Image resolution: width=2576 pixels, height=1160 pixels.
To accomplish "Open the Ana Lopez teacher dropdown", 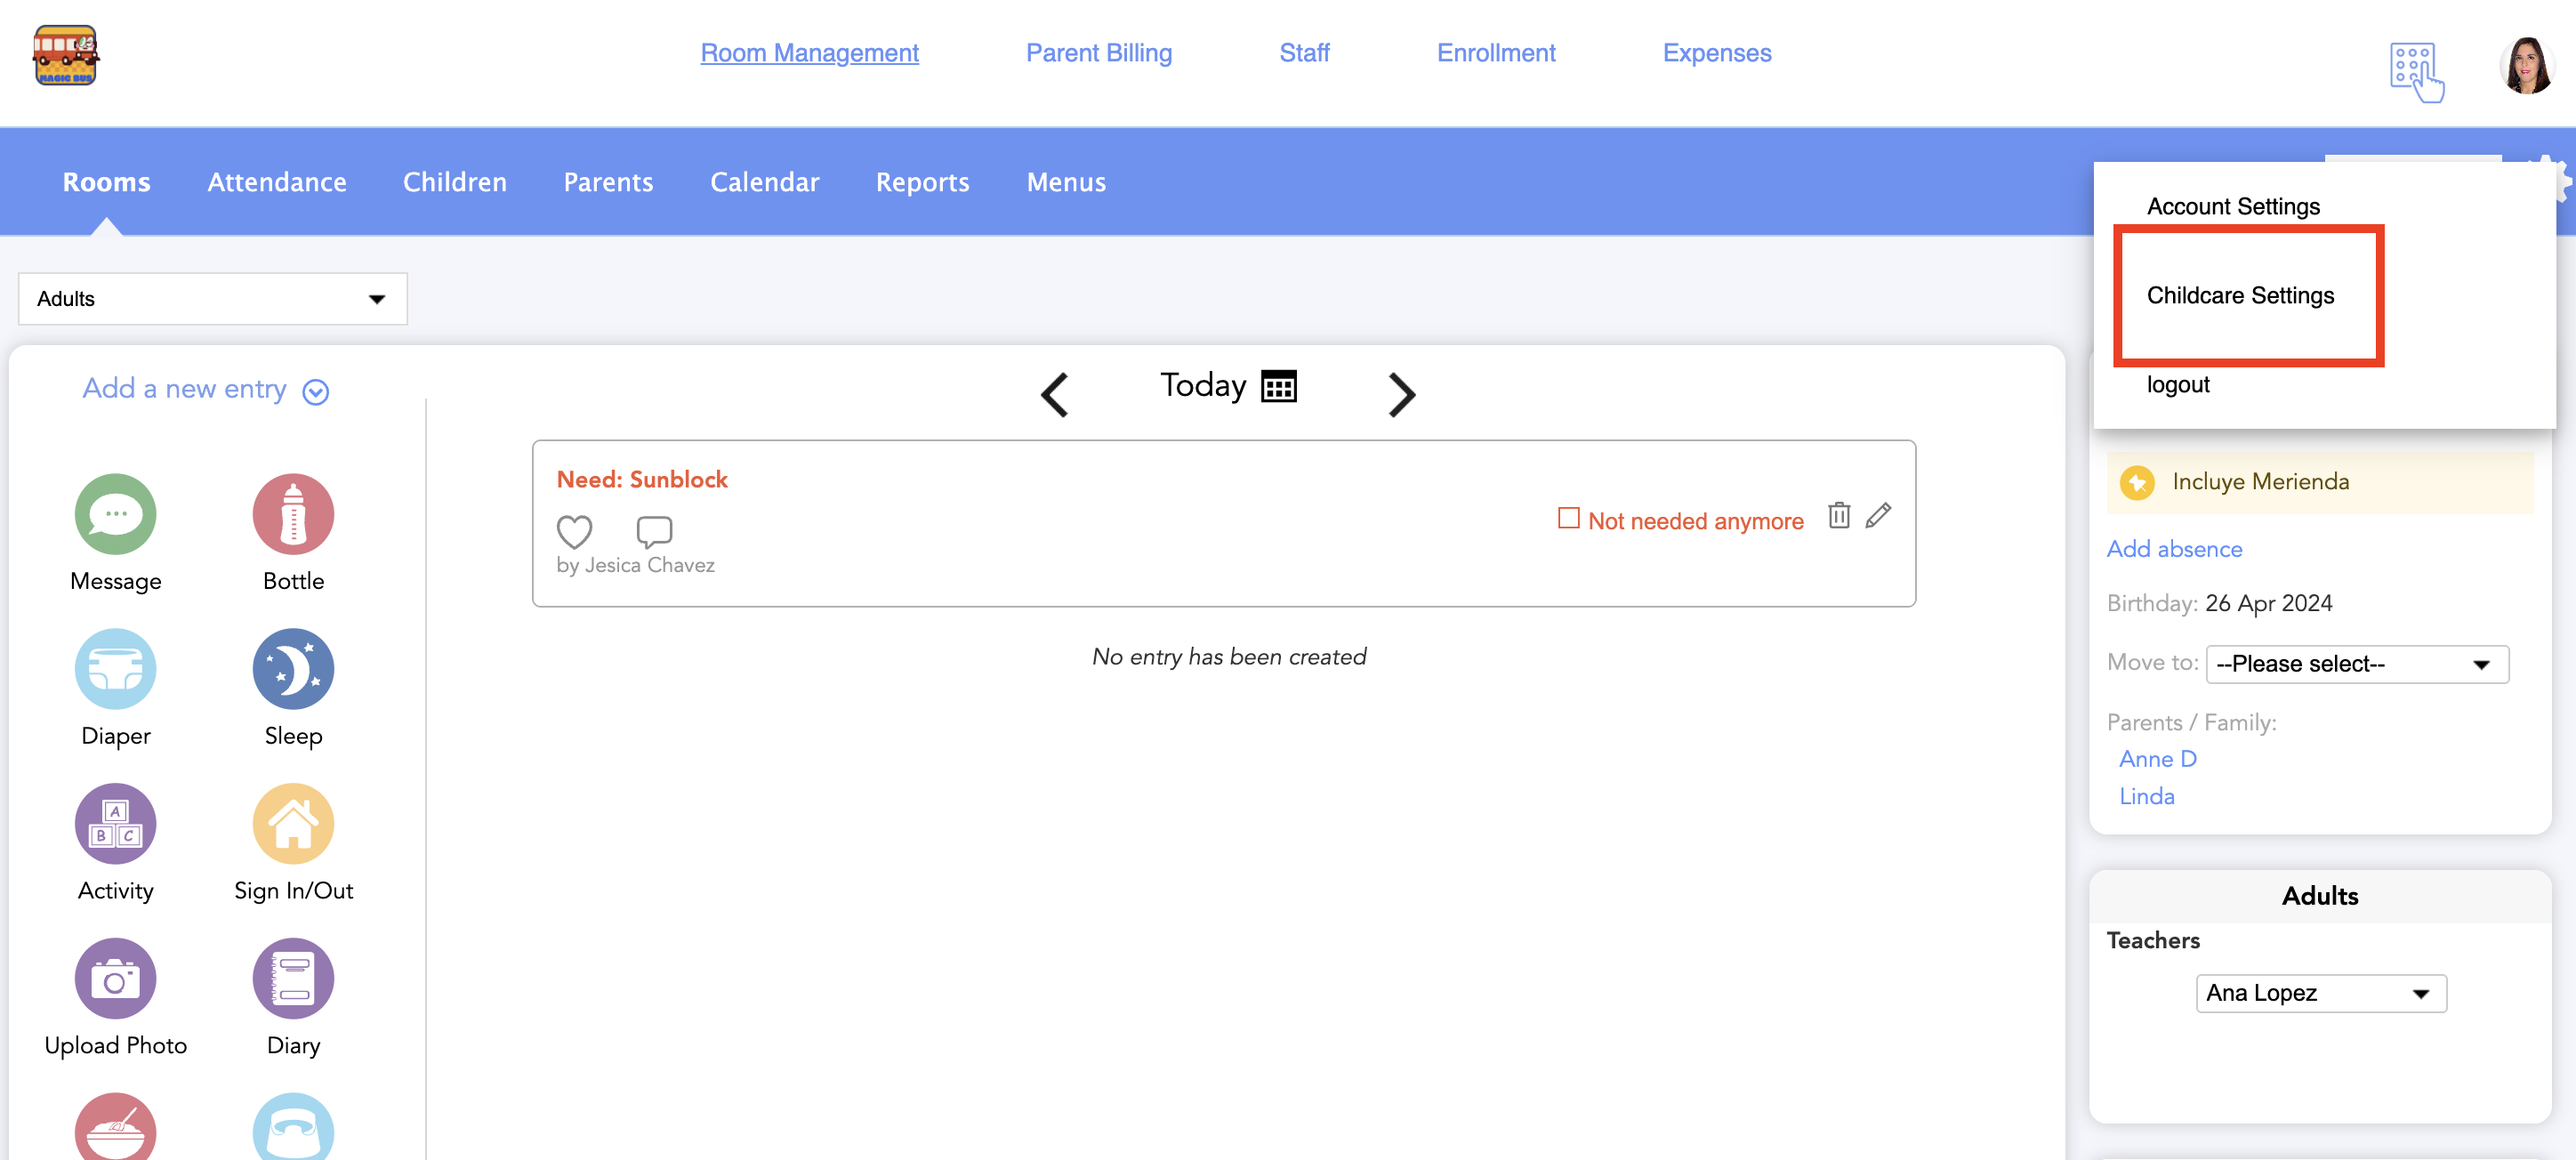I will [x=2320, y=993].
